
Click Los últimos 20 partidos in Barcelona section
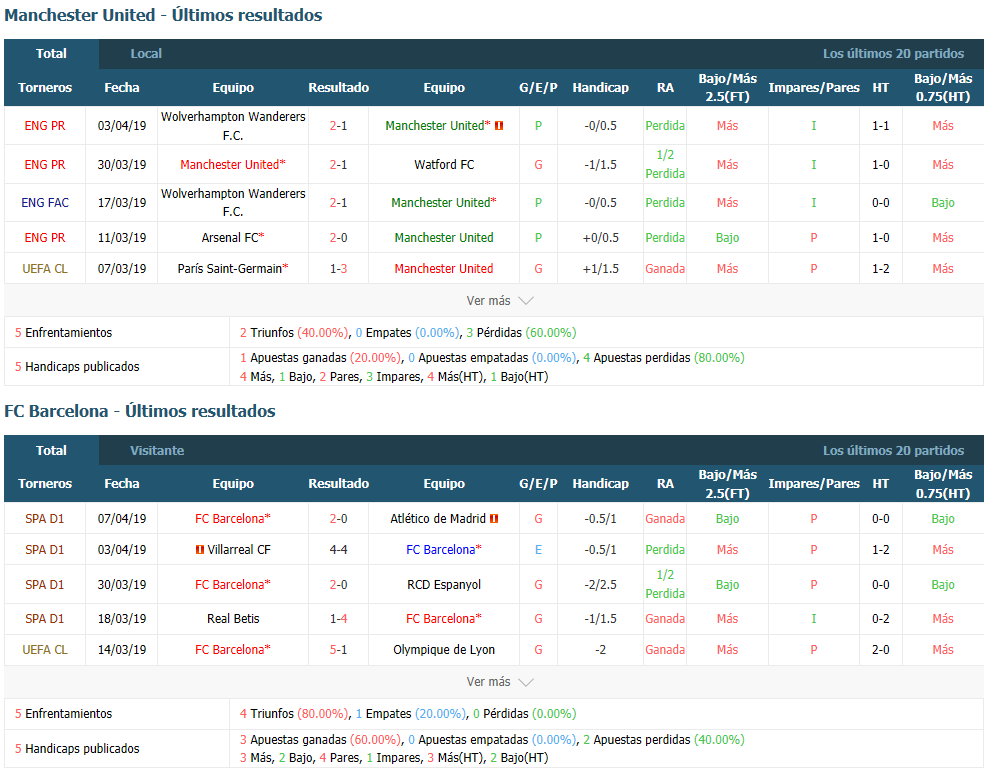(893, 451)
